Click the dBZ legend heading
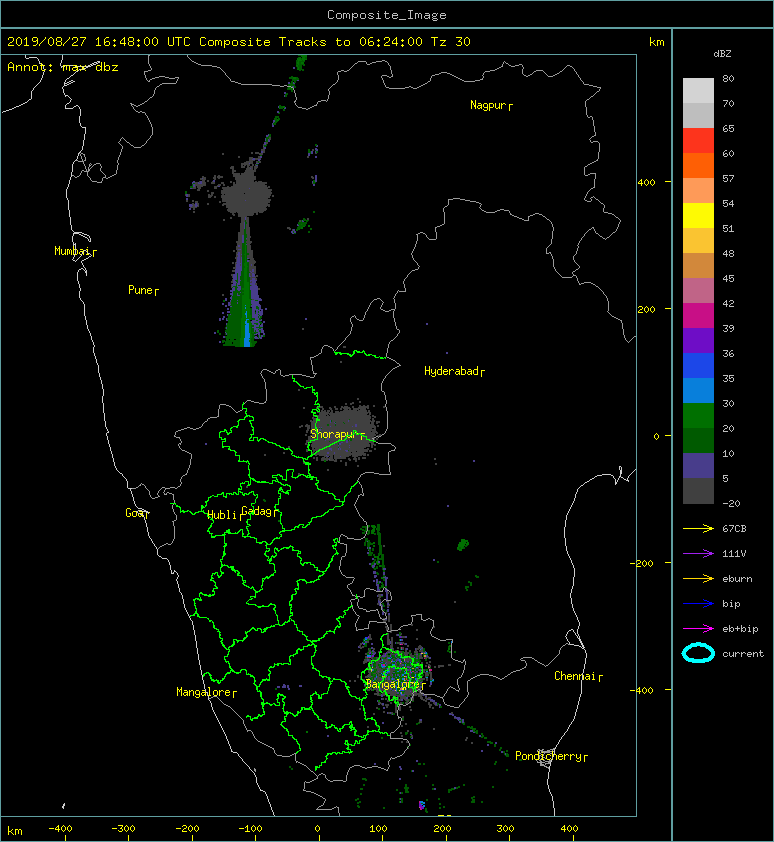The width and height of the screenshot is (774, 842). pyautogui.click(x=722, y=54)
